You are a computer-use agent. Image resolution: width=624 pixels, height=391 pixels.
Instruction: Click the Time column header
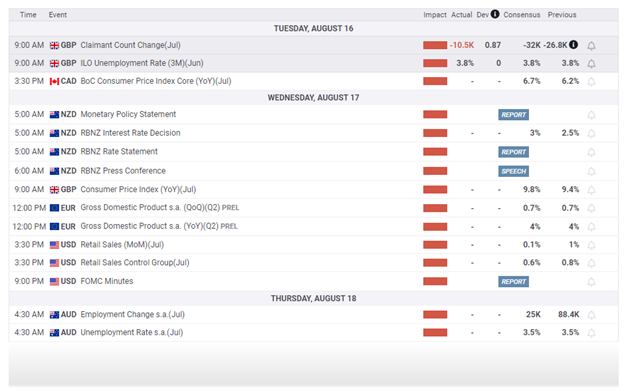point(28,15)
